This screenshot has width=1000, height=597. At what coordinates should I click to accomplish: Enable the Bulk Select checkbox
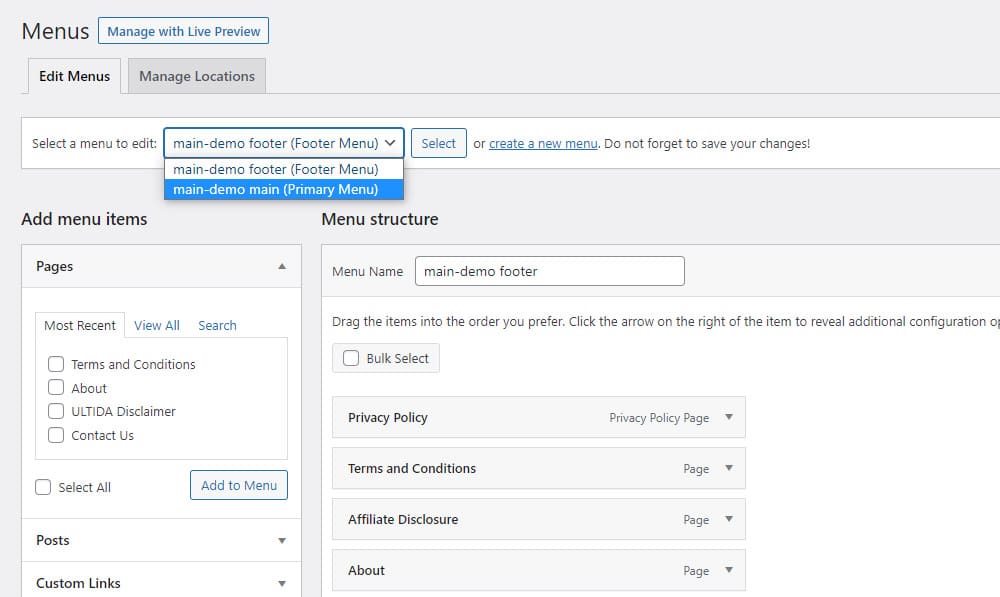(x=351, y=358)
